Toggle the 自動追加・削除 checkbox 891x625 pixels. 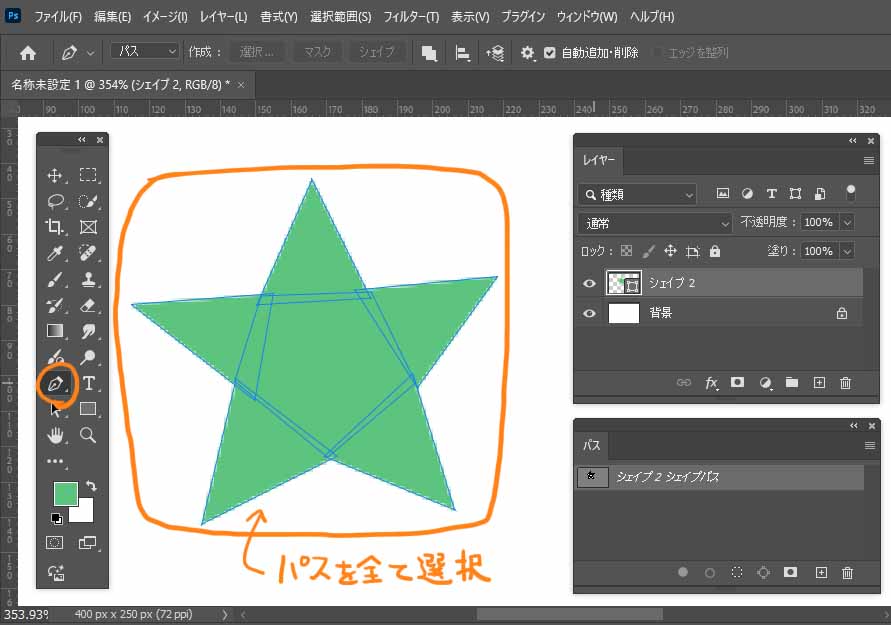[549, 52]
